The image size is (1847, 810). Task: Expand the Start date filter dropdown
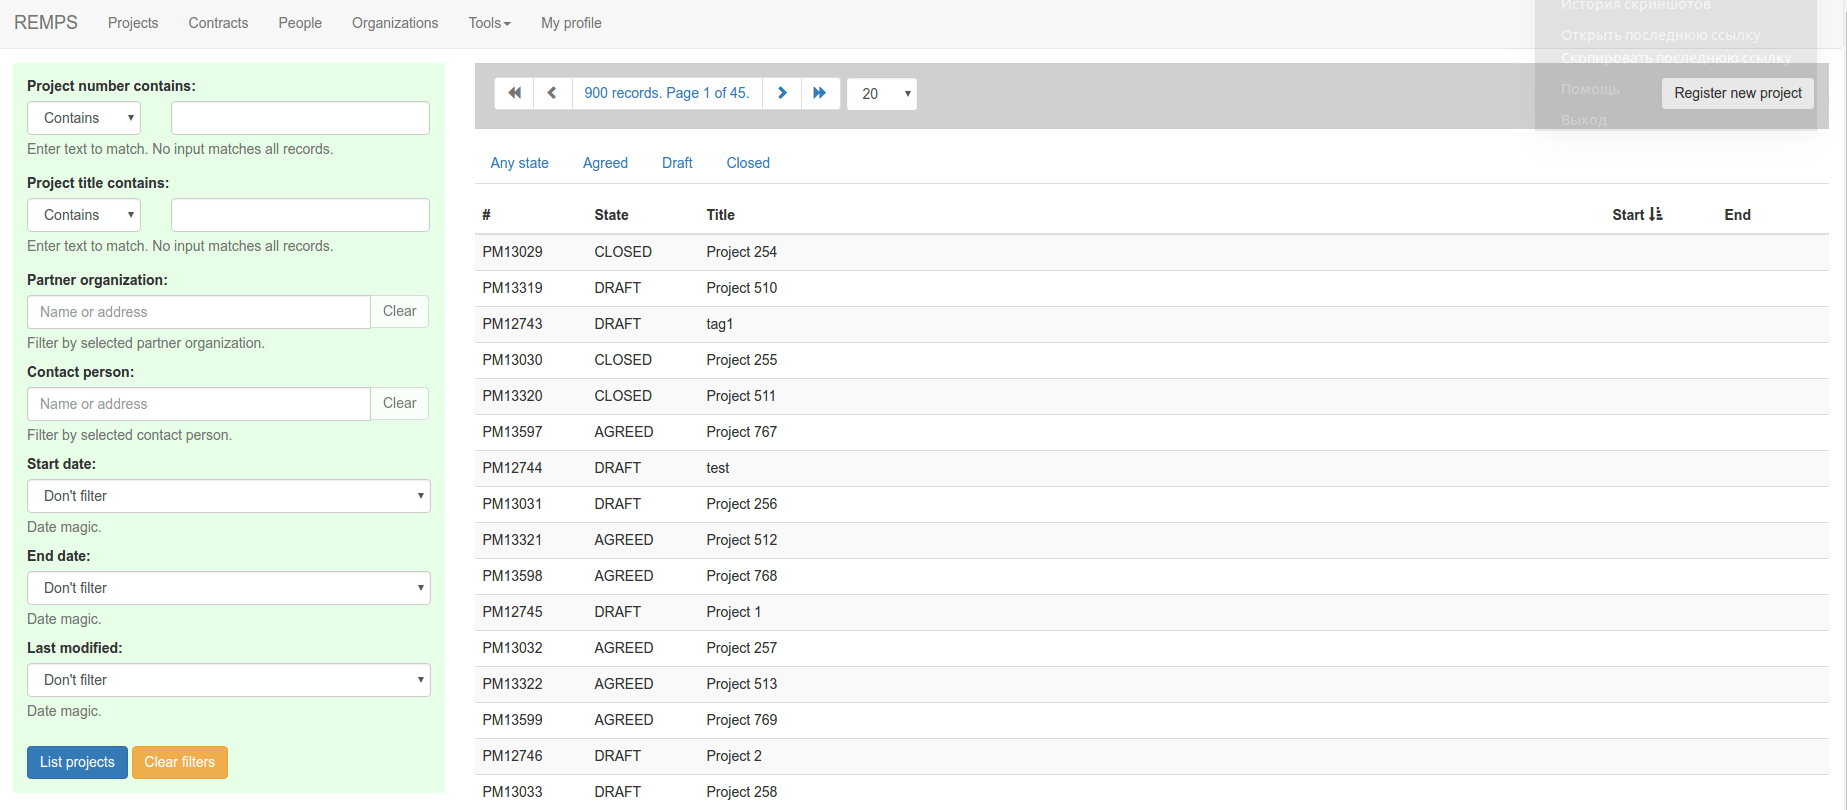point(229,496)
